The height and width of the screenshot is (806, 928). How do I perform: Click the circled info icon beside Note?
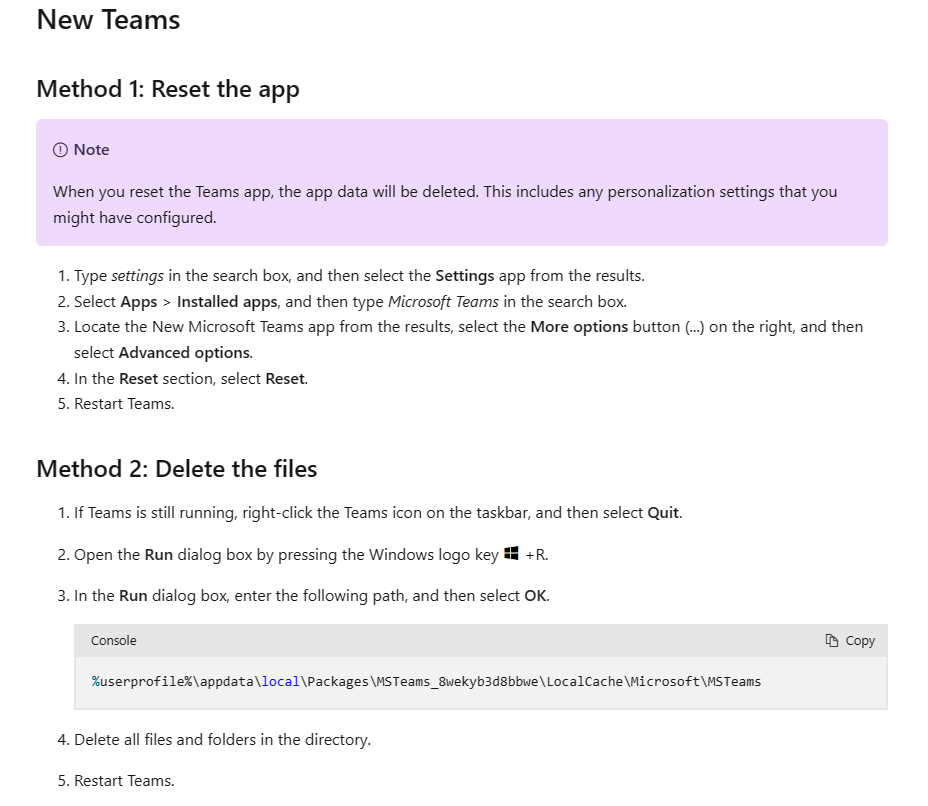(58, 149)
